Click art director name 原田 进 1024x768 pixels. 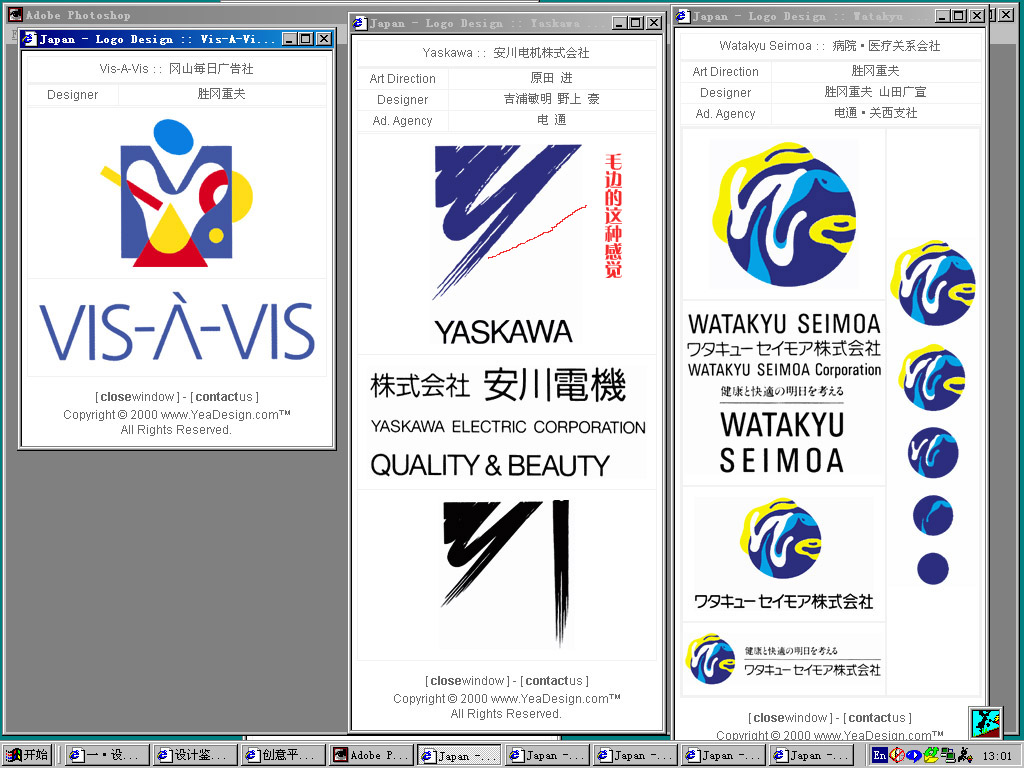pos(552,78)
